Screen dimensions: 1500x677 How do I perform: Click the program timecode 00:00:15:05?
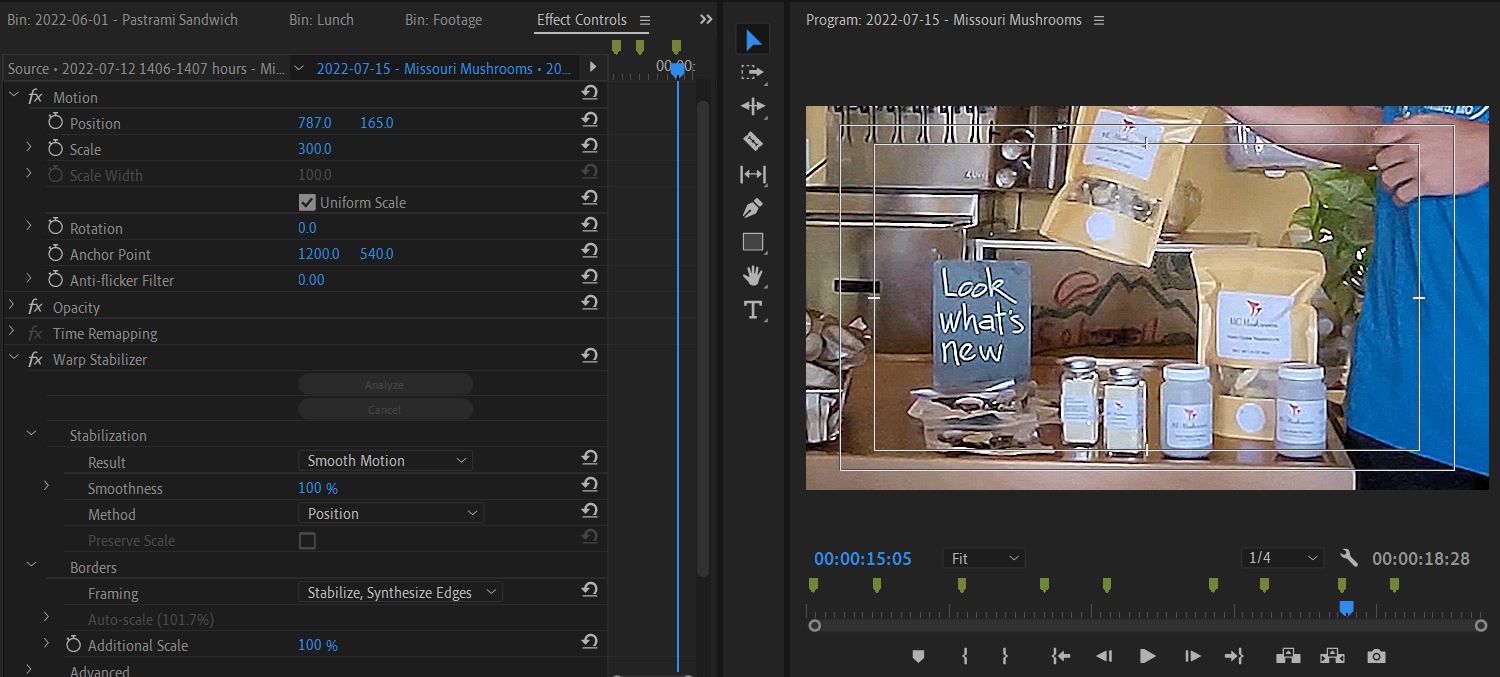coord(863,558)
